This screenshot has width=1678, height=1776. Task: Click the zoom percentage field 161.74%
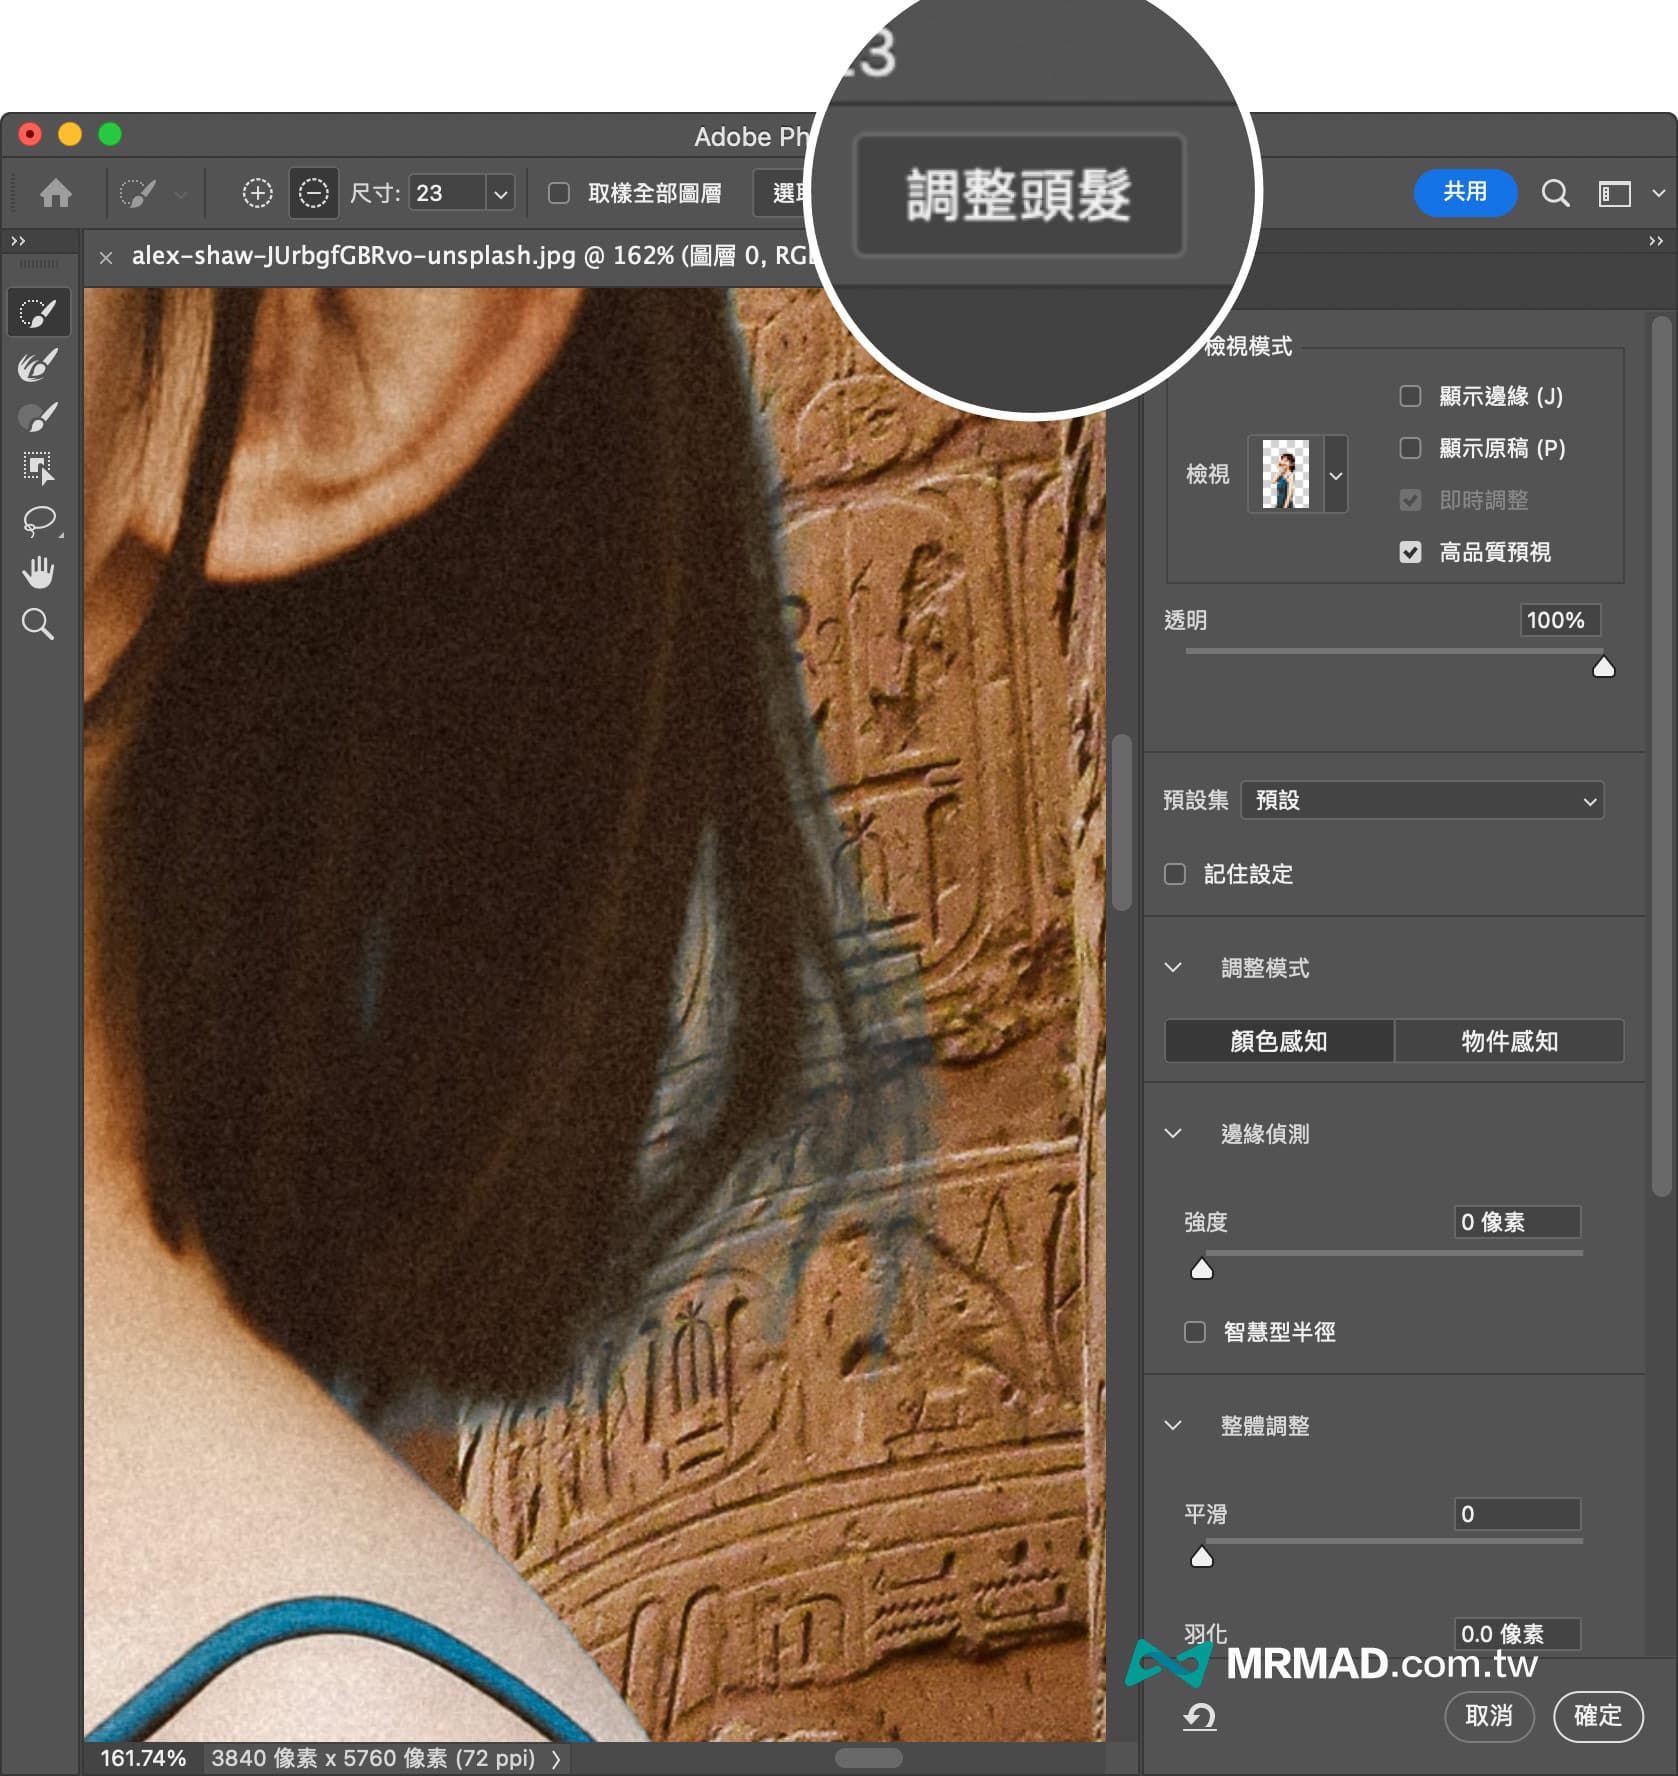143,1758
